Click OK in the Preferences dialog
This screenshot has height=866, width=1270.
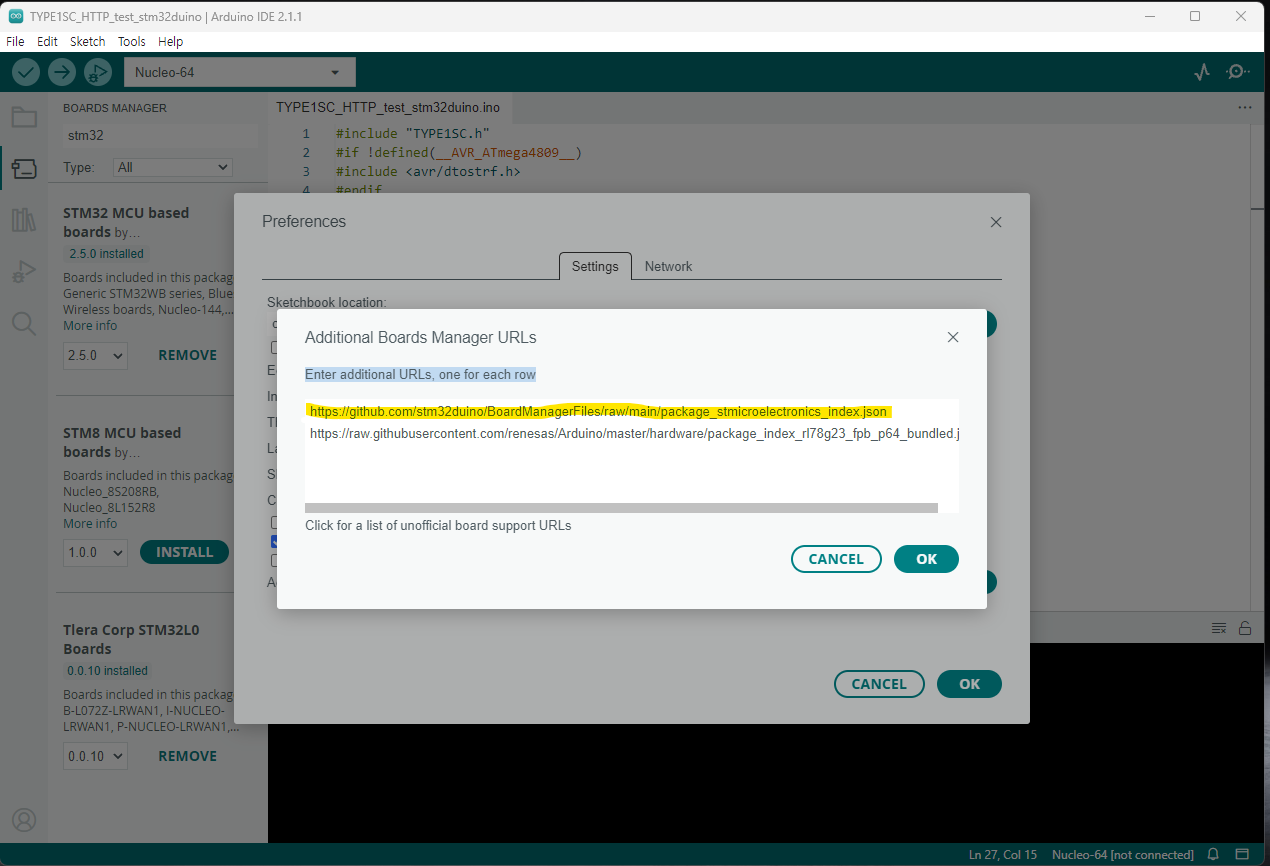point(969,684)
